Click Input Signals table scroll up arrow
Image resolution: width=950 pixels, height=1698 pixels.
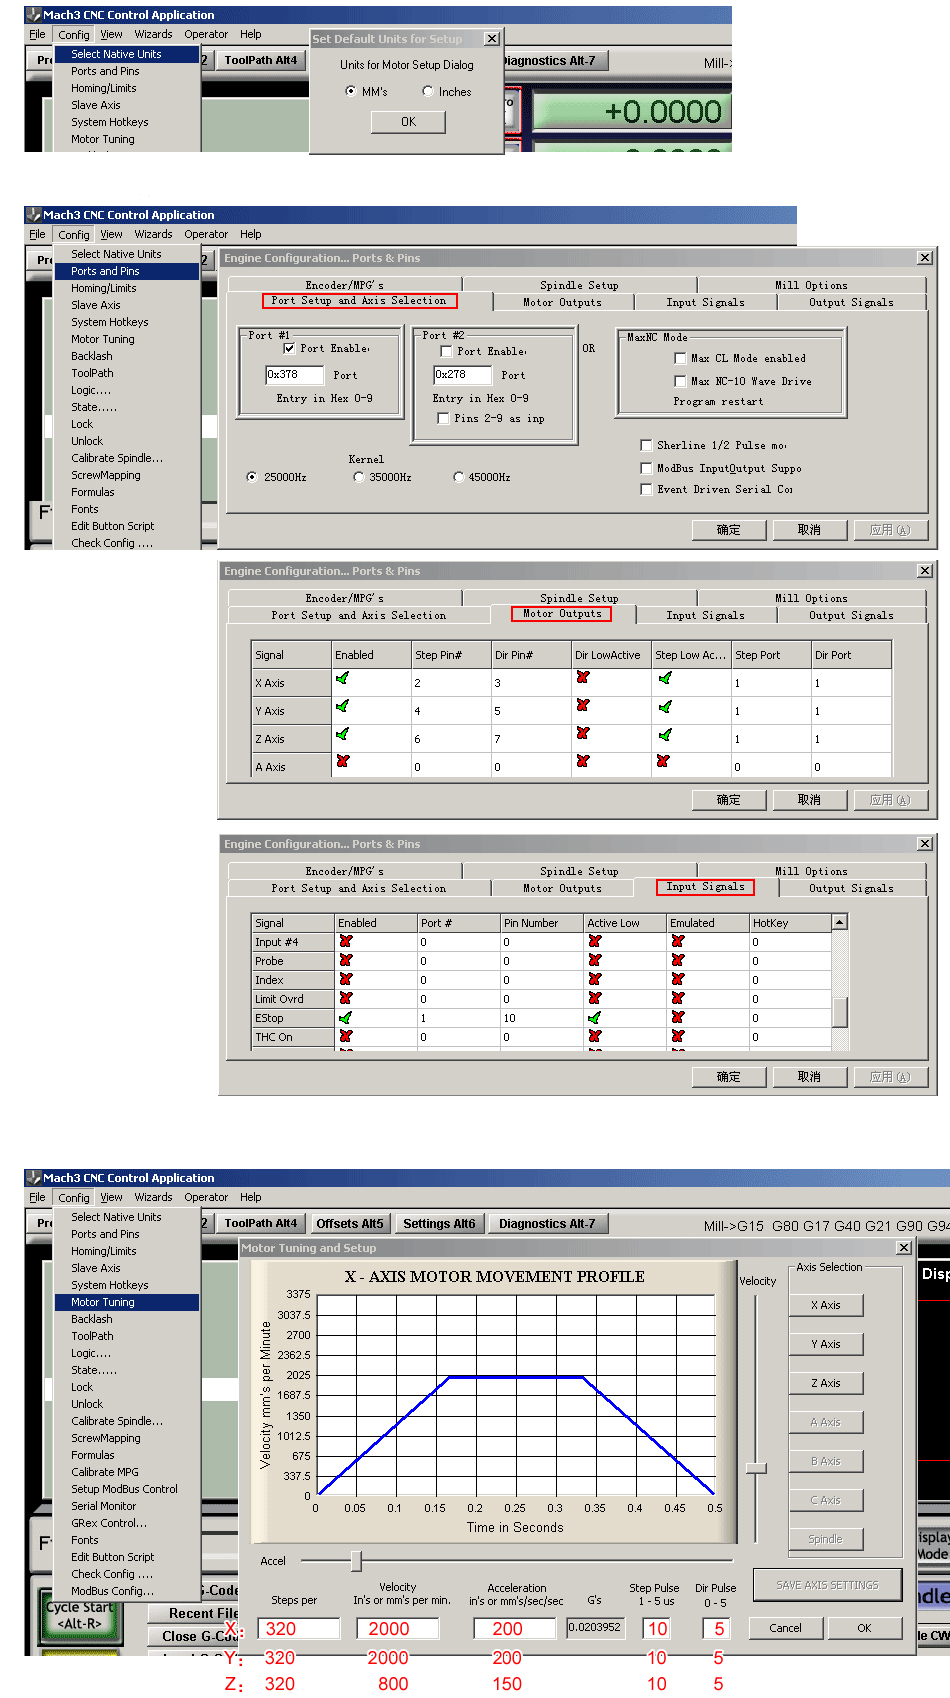point(840,922)
